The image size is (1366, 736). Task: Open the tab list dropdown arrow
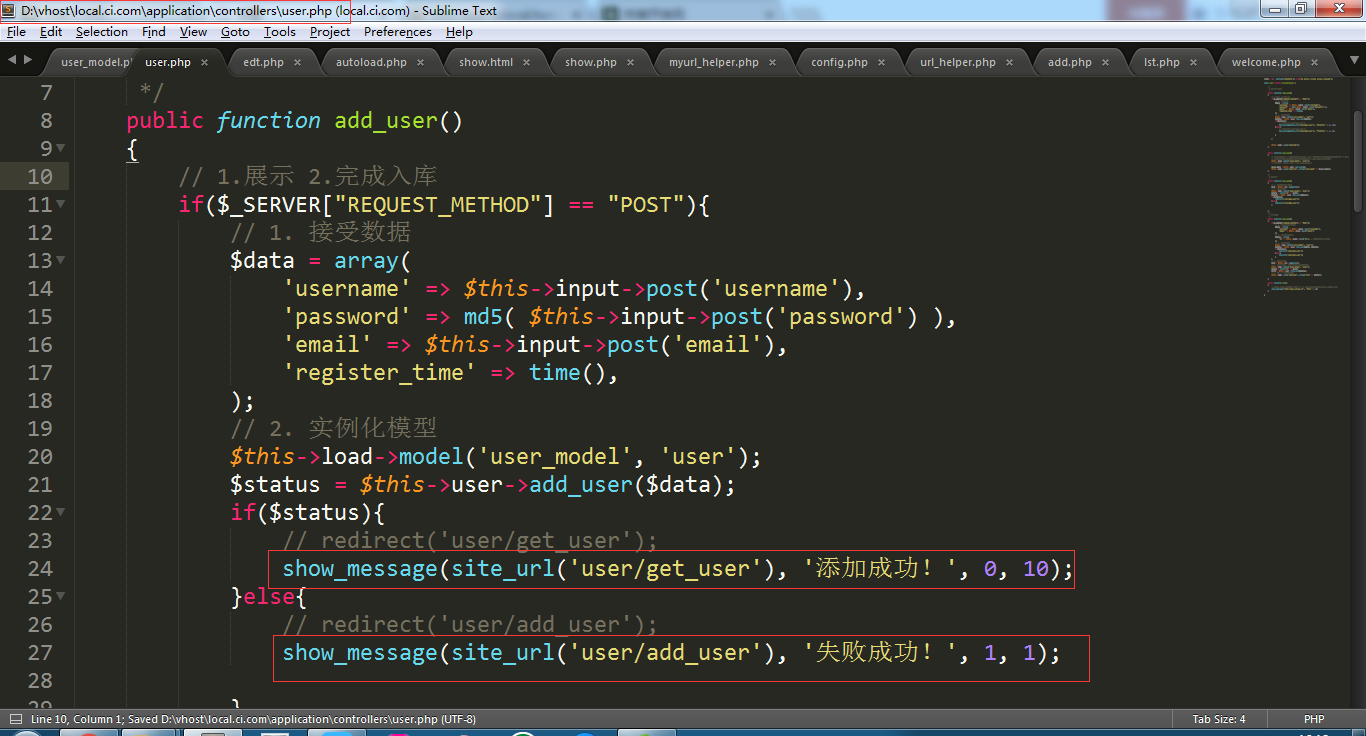[x=1352, y=60]
